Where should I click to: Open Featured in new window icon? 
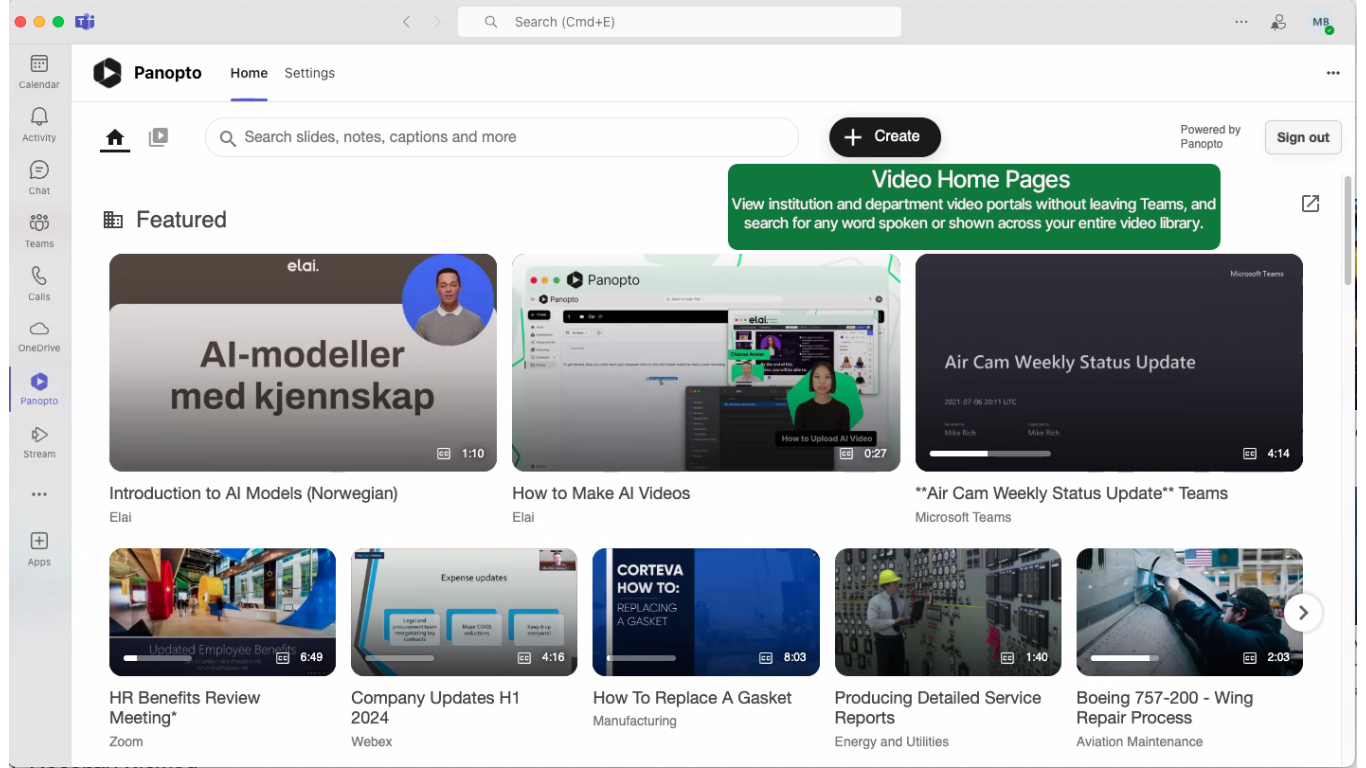pyautogui.click(x=1310, y=204)
